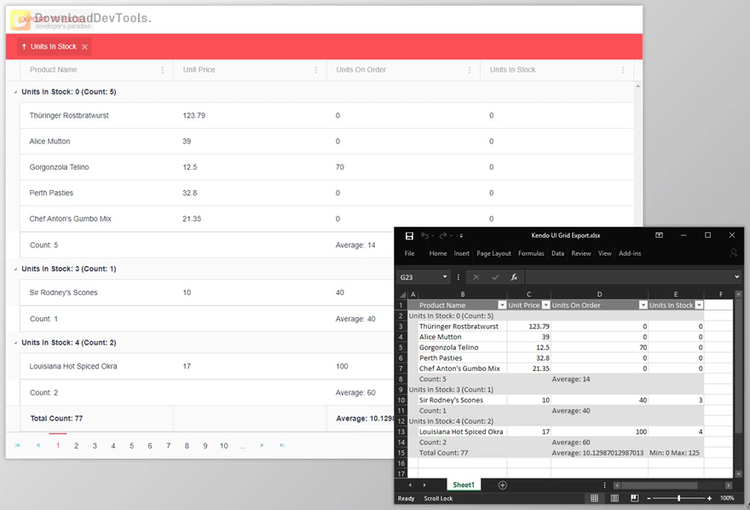
Task: Click Select All corner of the worksheet
Action: coord(402,295)
